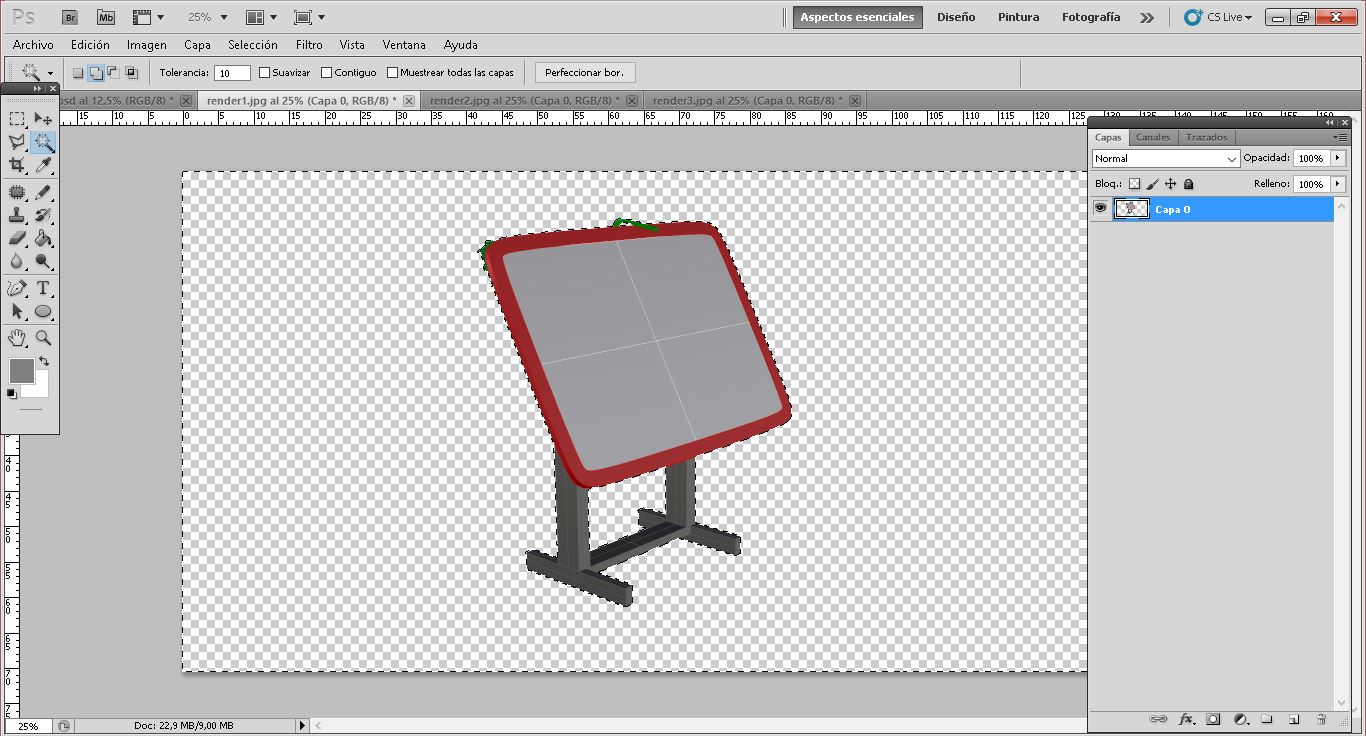Create a new group folder
Image resolution: width=1366 pixels, height=736 pixels.
pos(1266,719)
